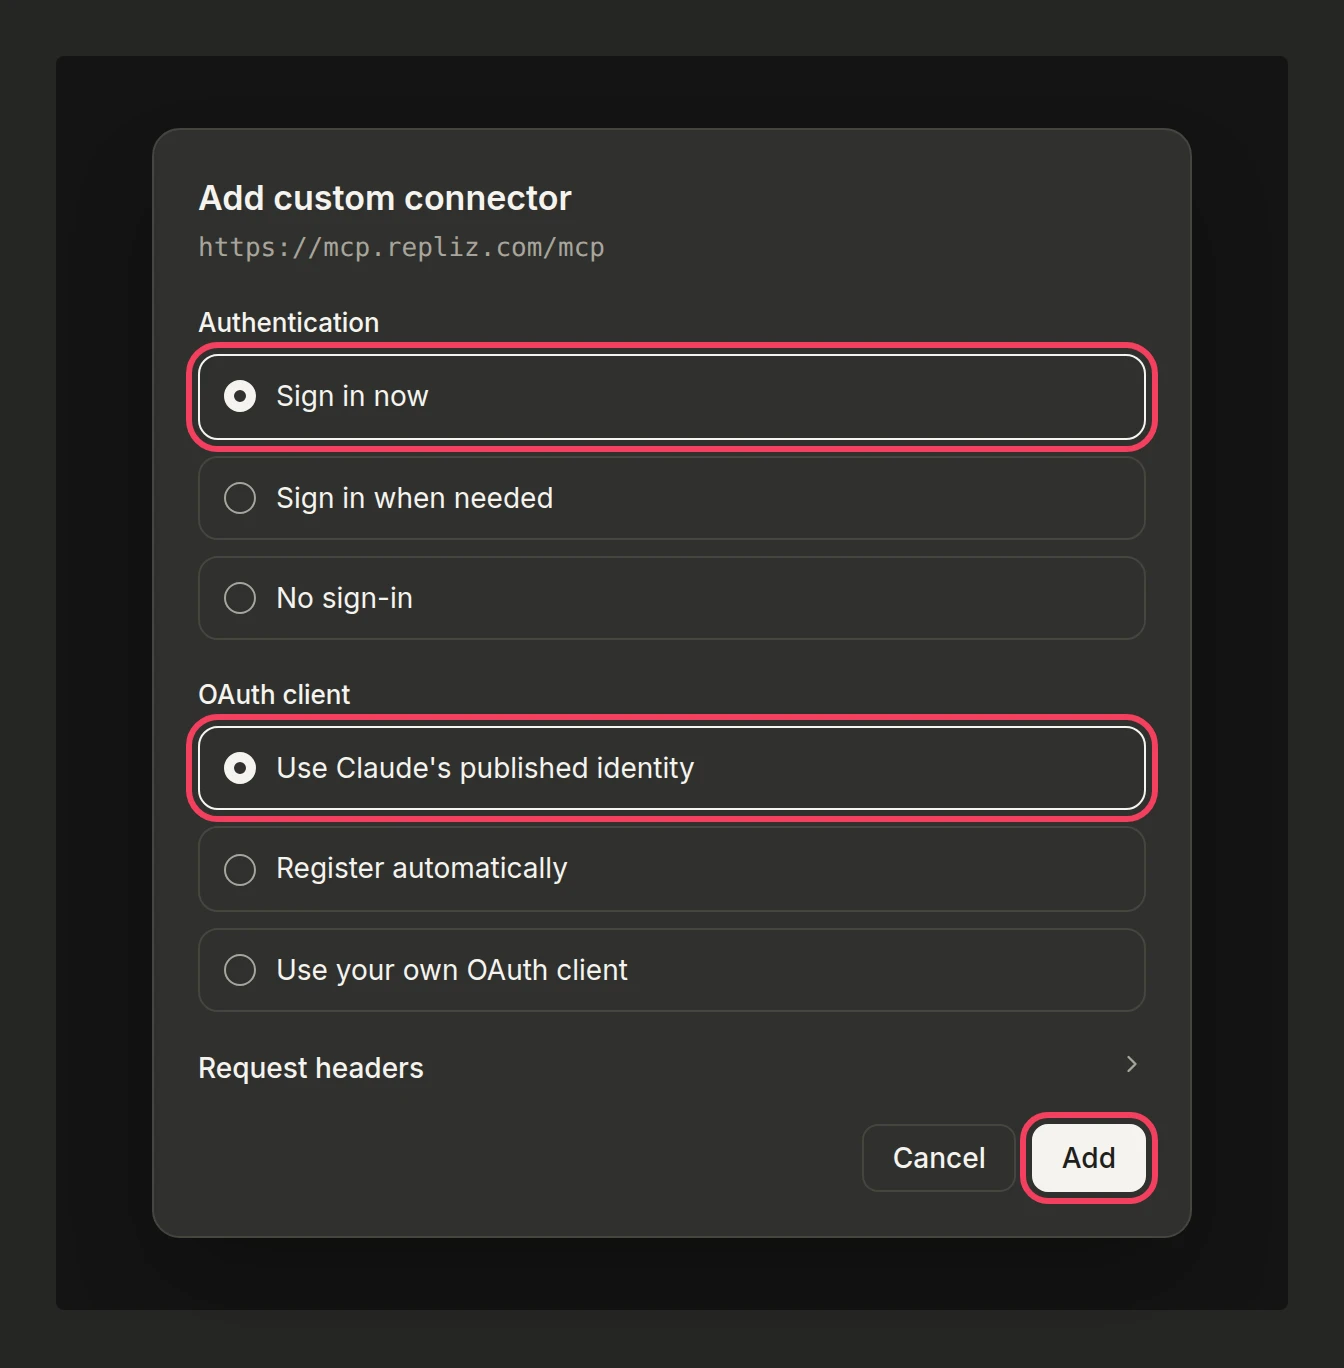Click the Add button
Image resolution: width=1344 pixels, height=1368 pixels.
[1088, 1158]
